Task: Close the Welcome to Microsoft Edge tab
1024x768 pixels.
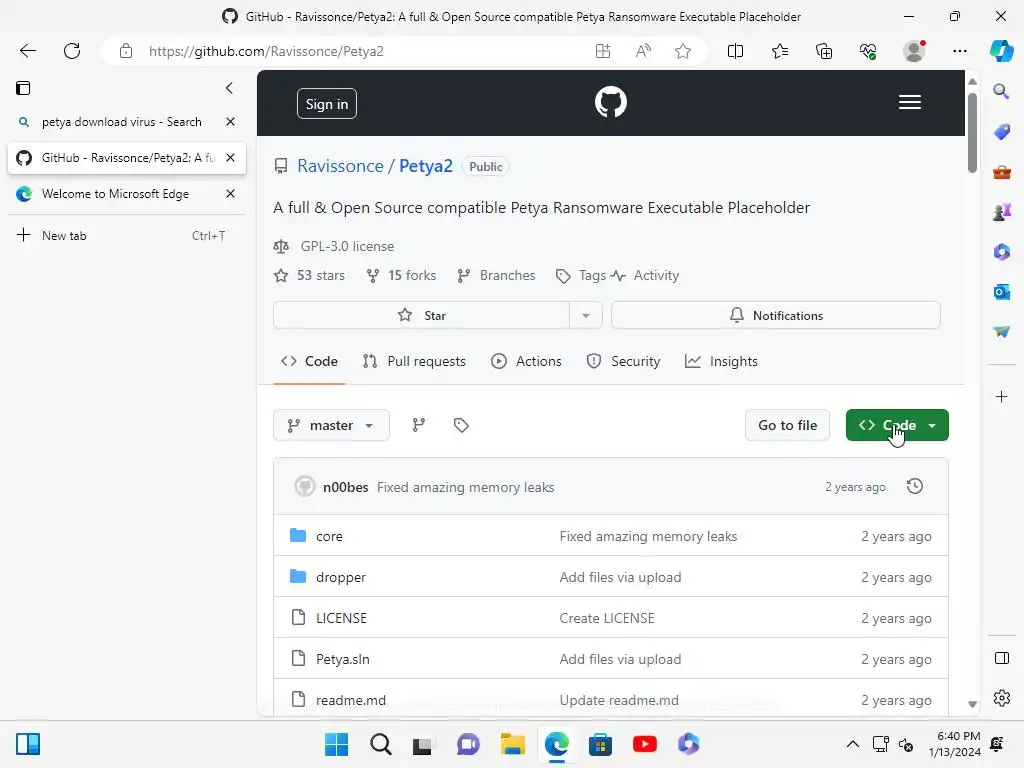Action: (231, 193)
